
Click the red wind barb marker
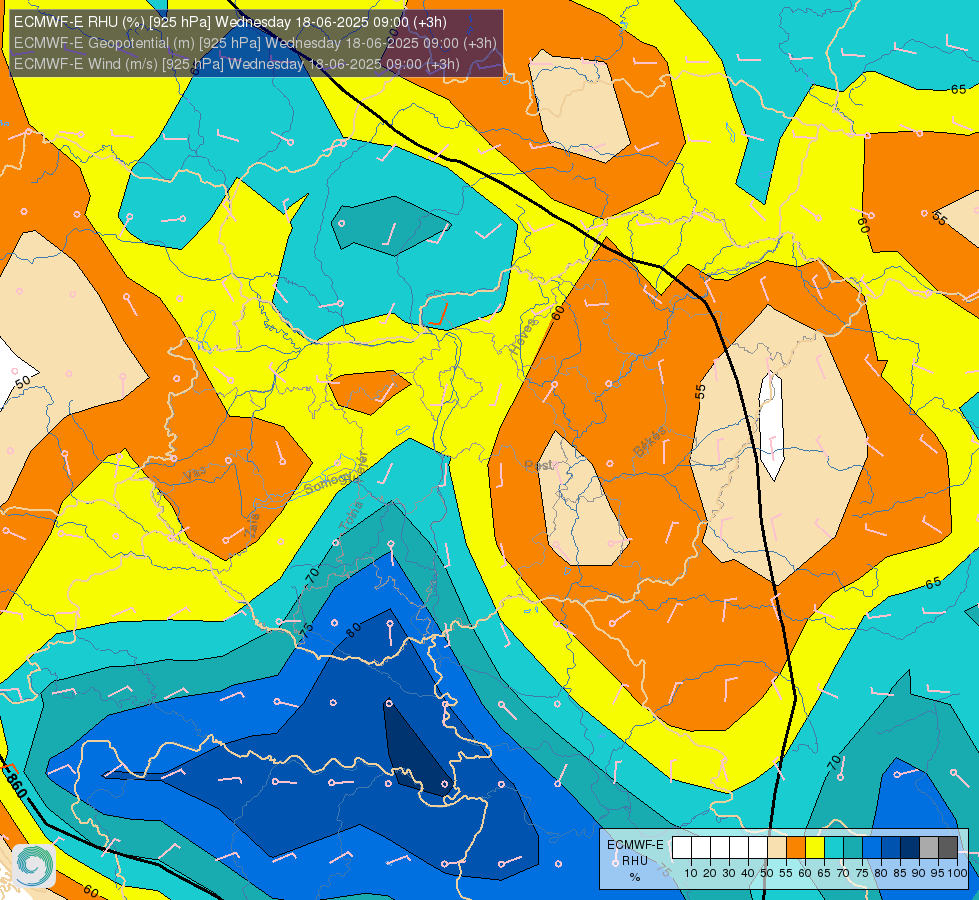tap(440, 315)
